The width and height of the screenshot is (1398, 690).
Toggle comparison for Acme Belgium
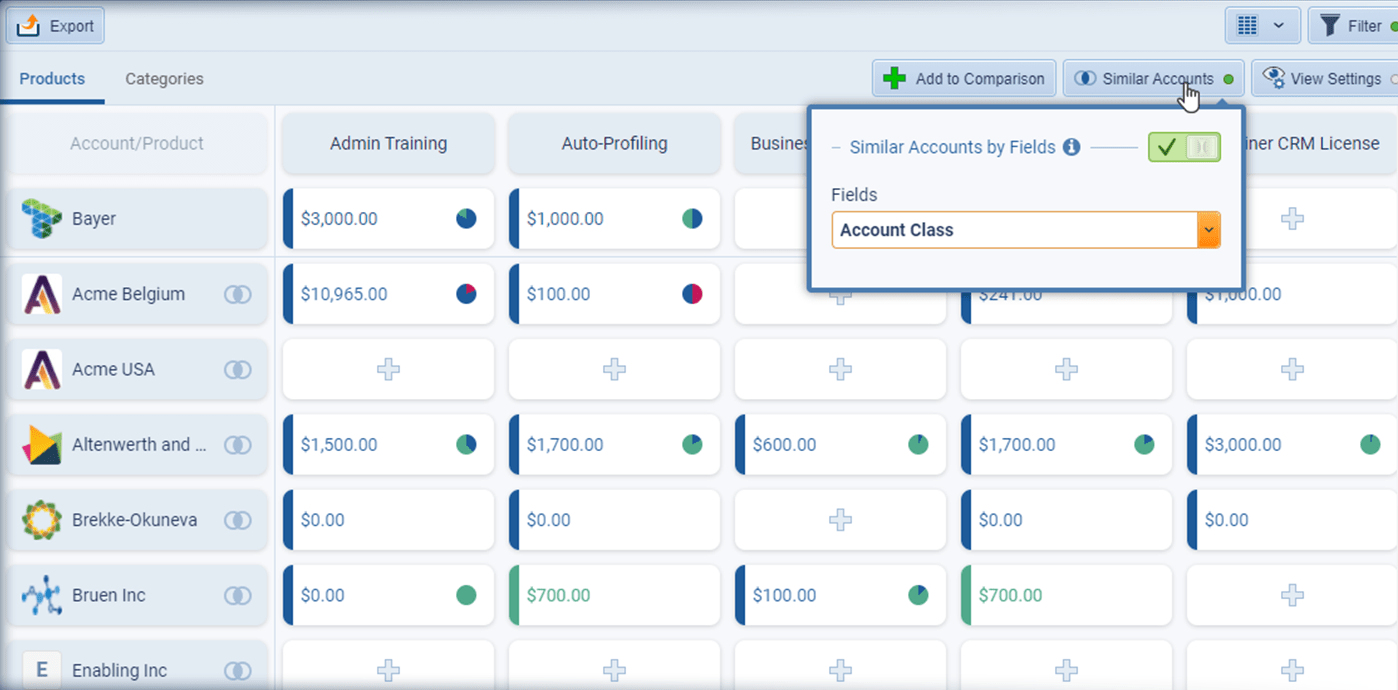238,294
